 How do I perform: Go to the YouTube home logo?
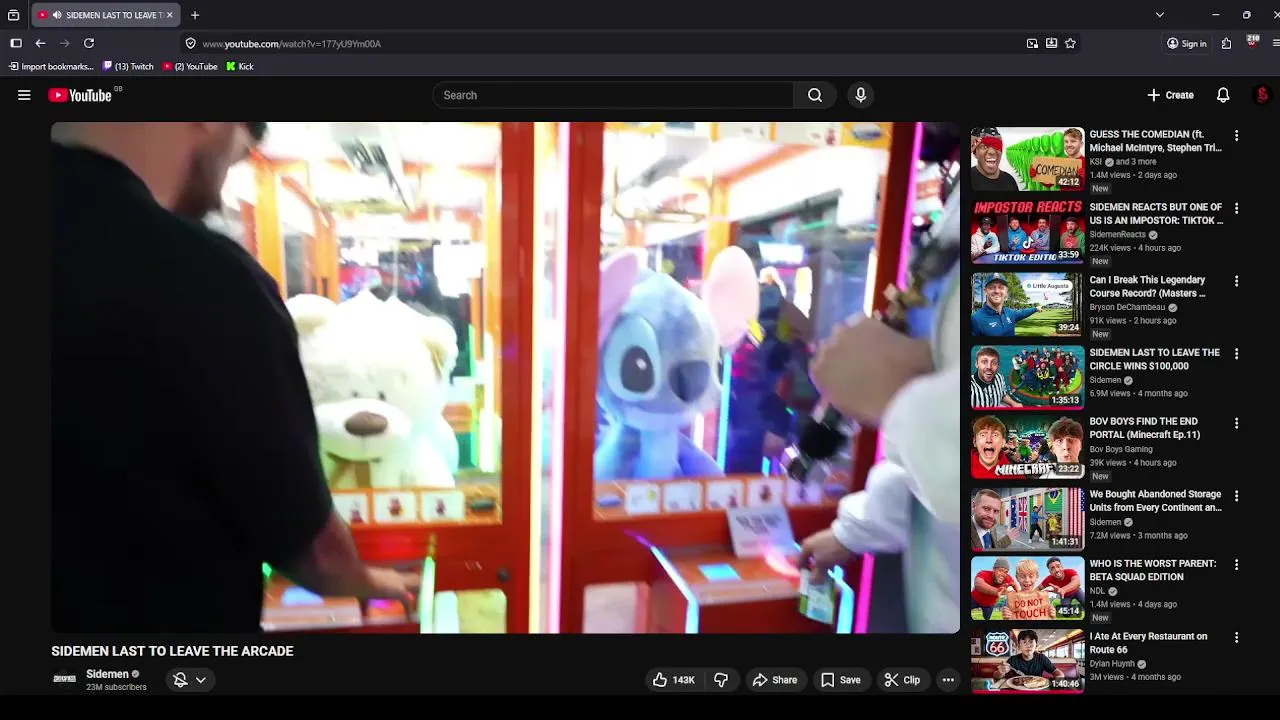(80, 95)
